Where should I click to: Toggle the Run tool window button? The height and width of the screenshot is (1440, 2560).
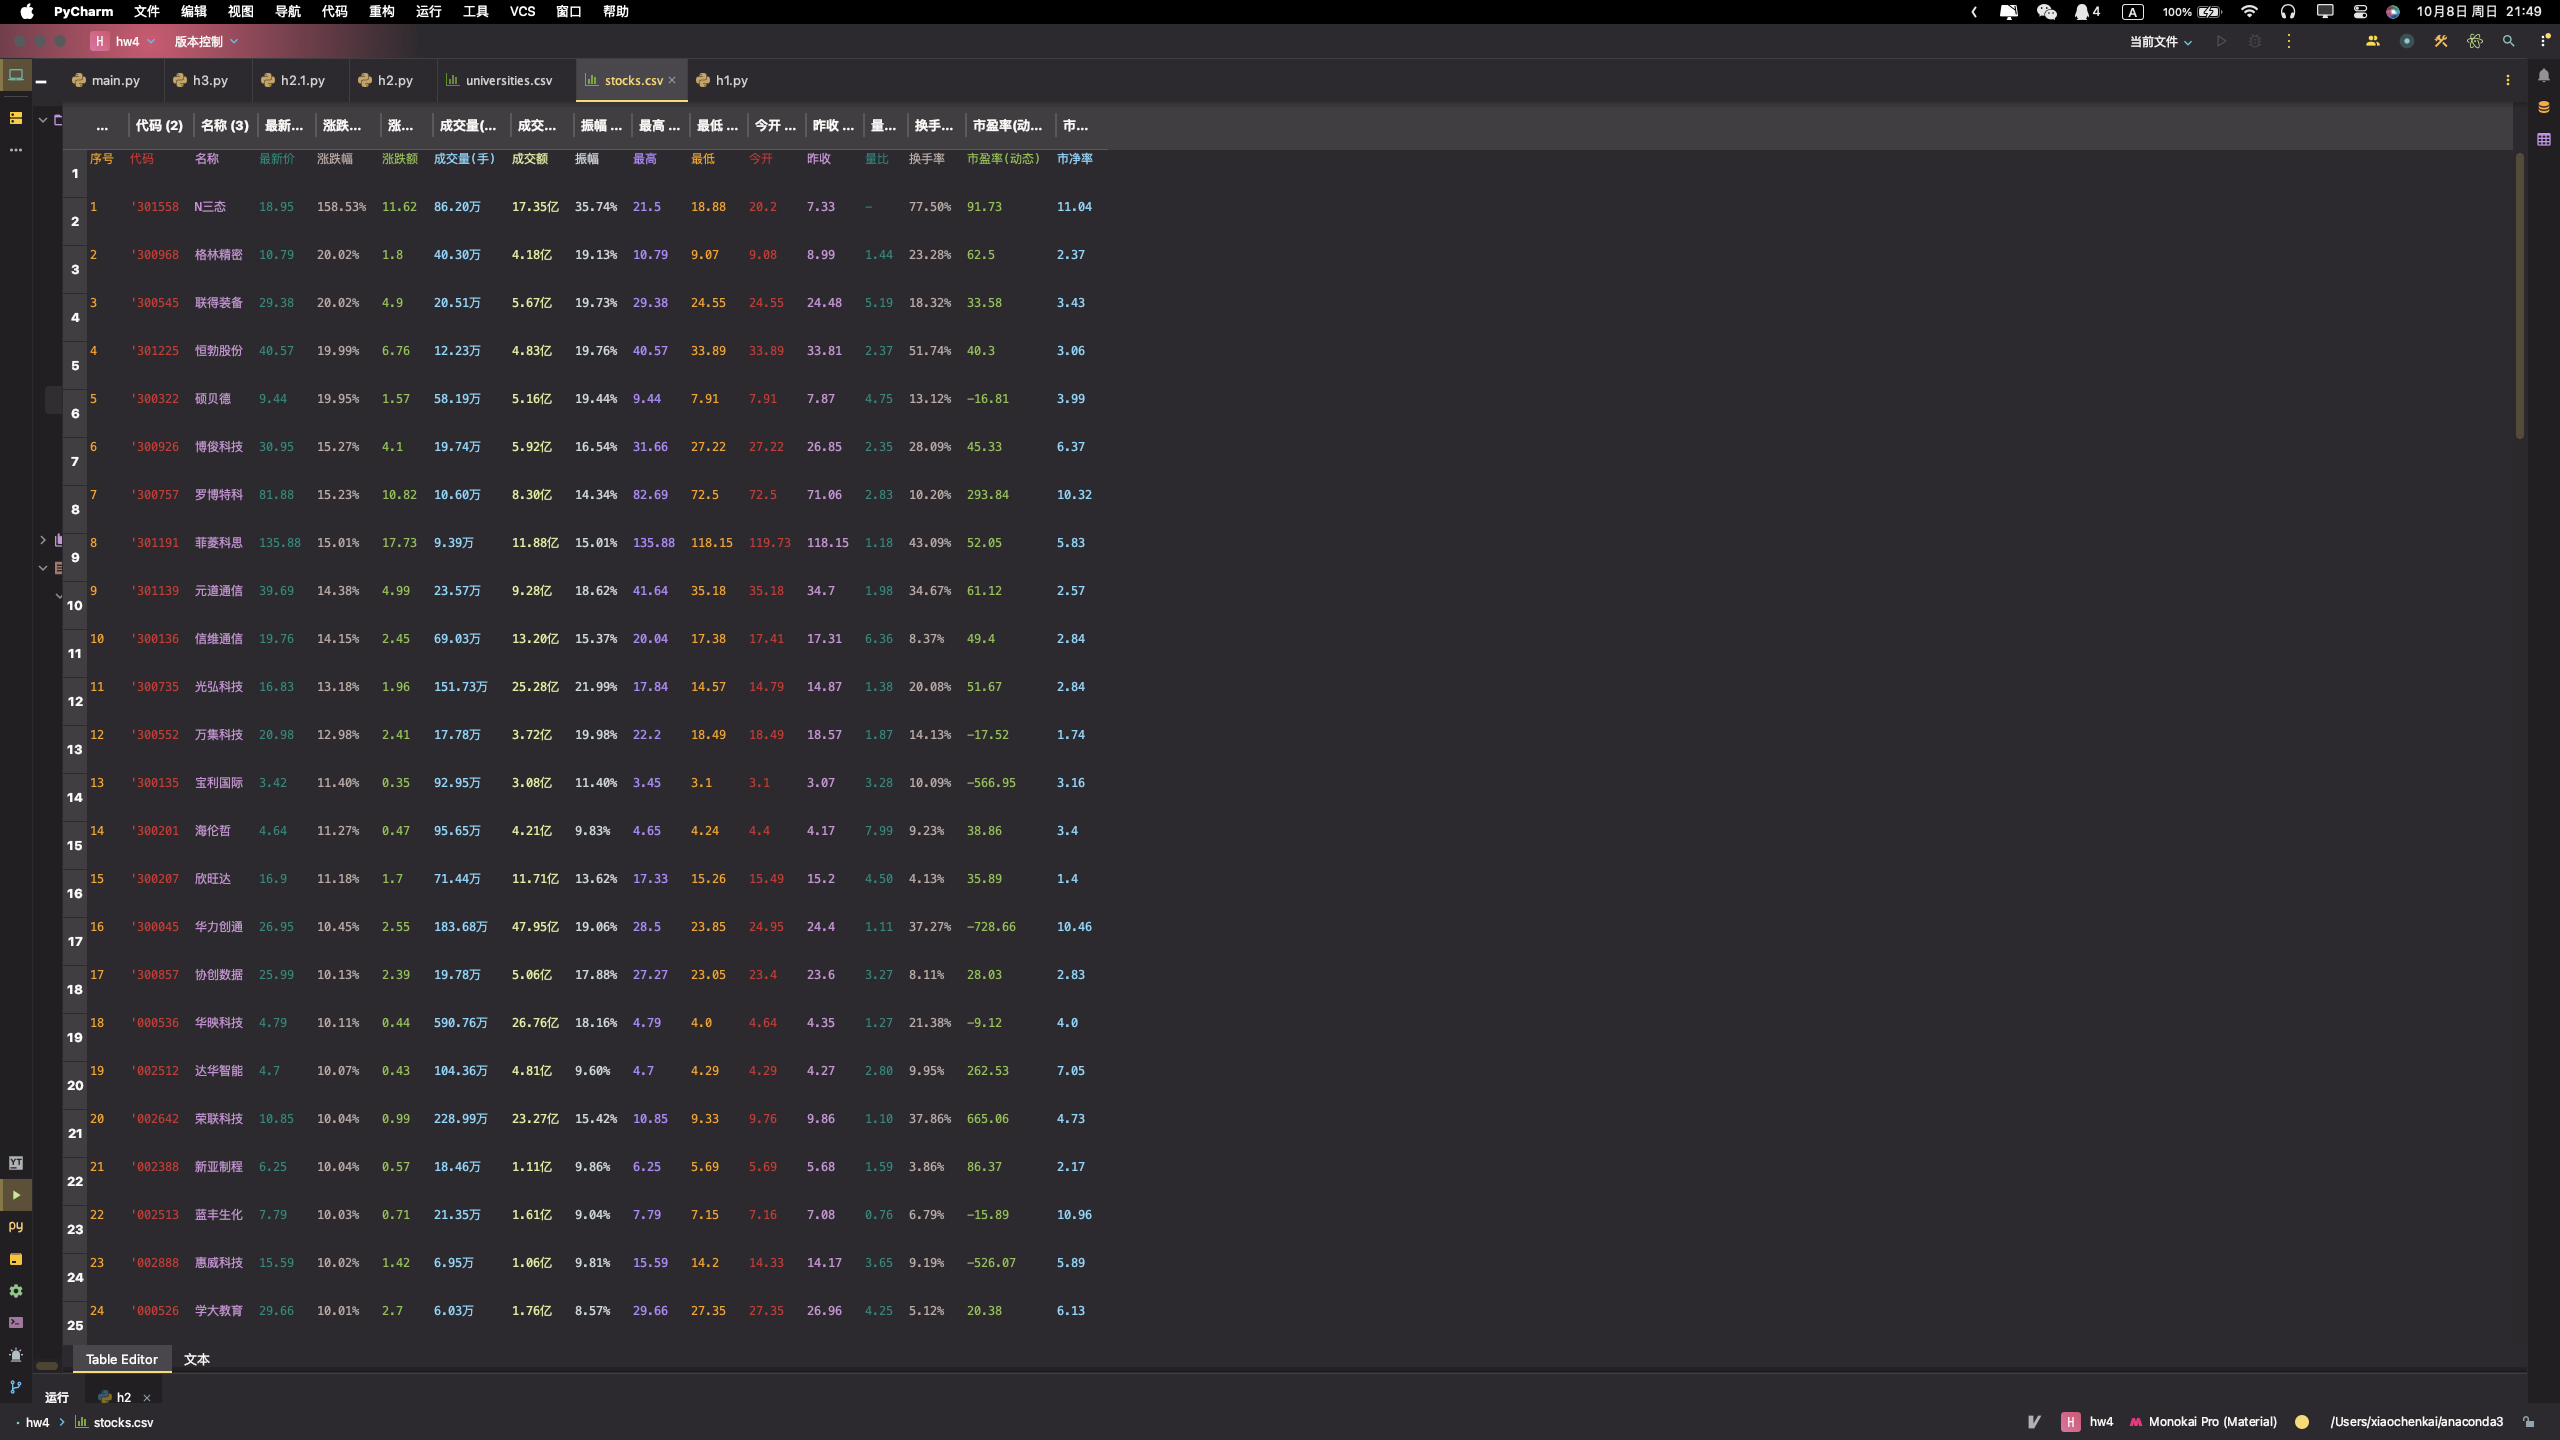15,1195
